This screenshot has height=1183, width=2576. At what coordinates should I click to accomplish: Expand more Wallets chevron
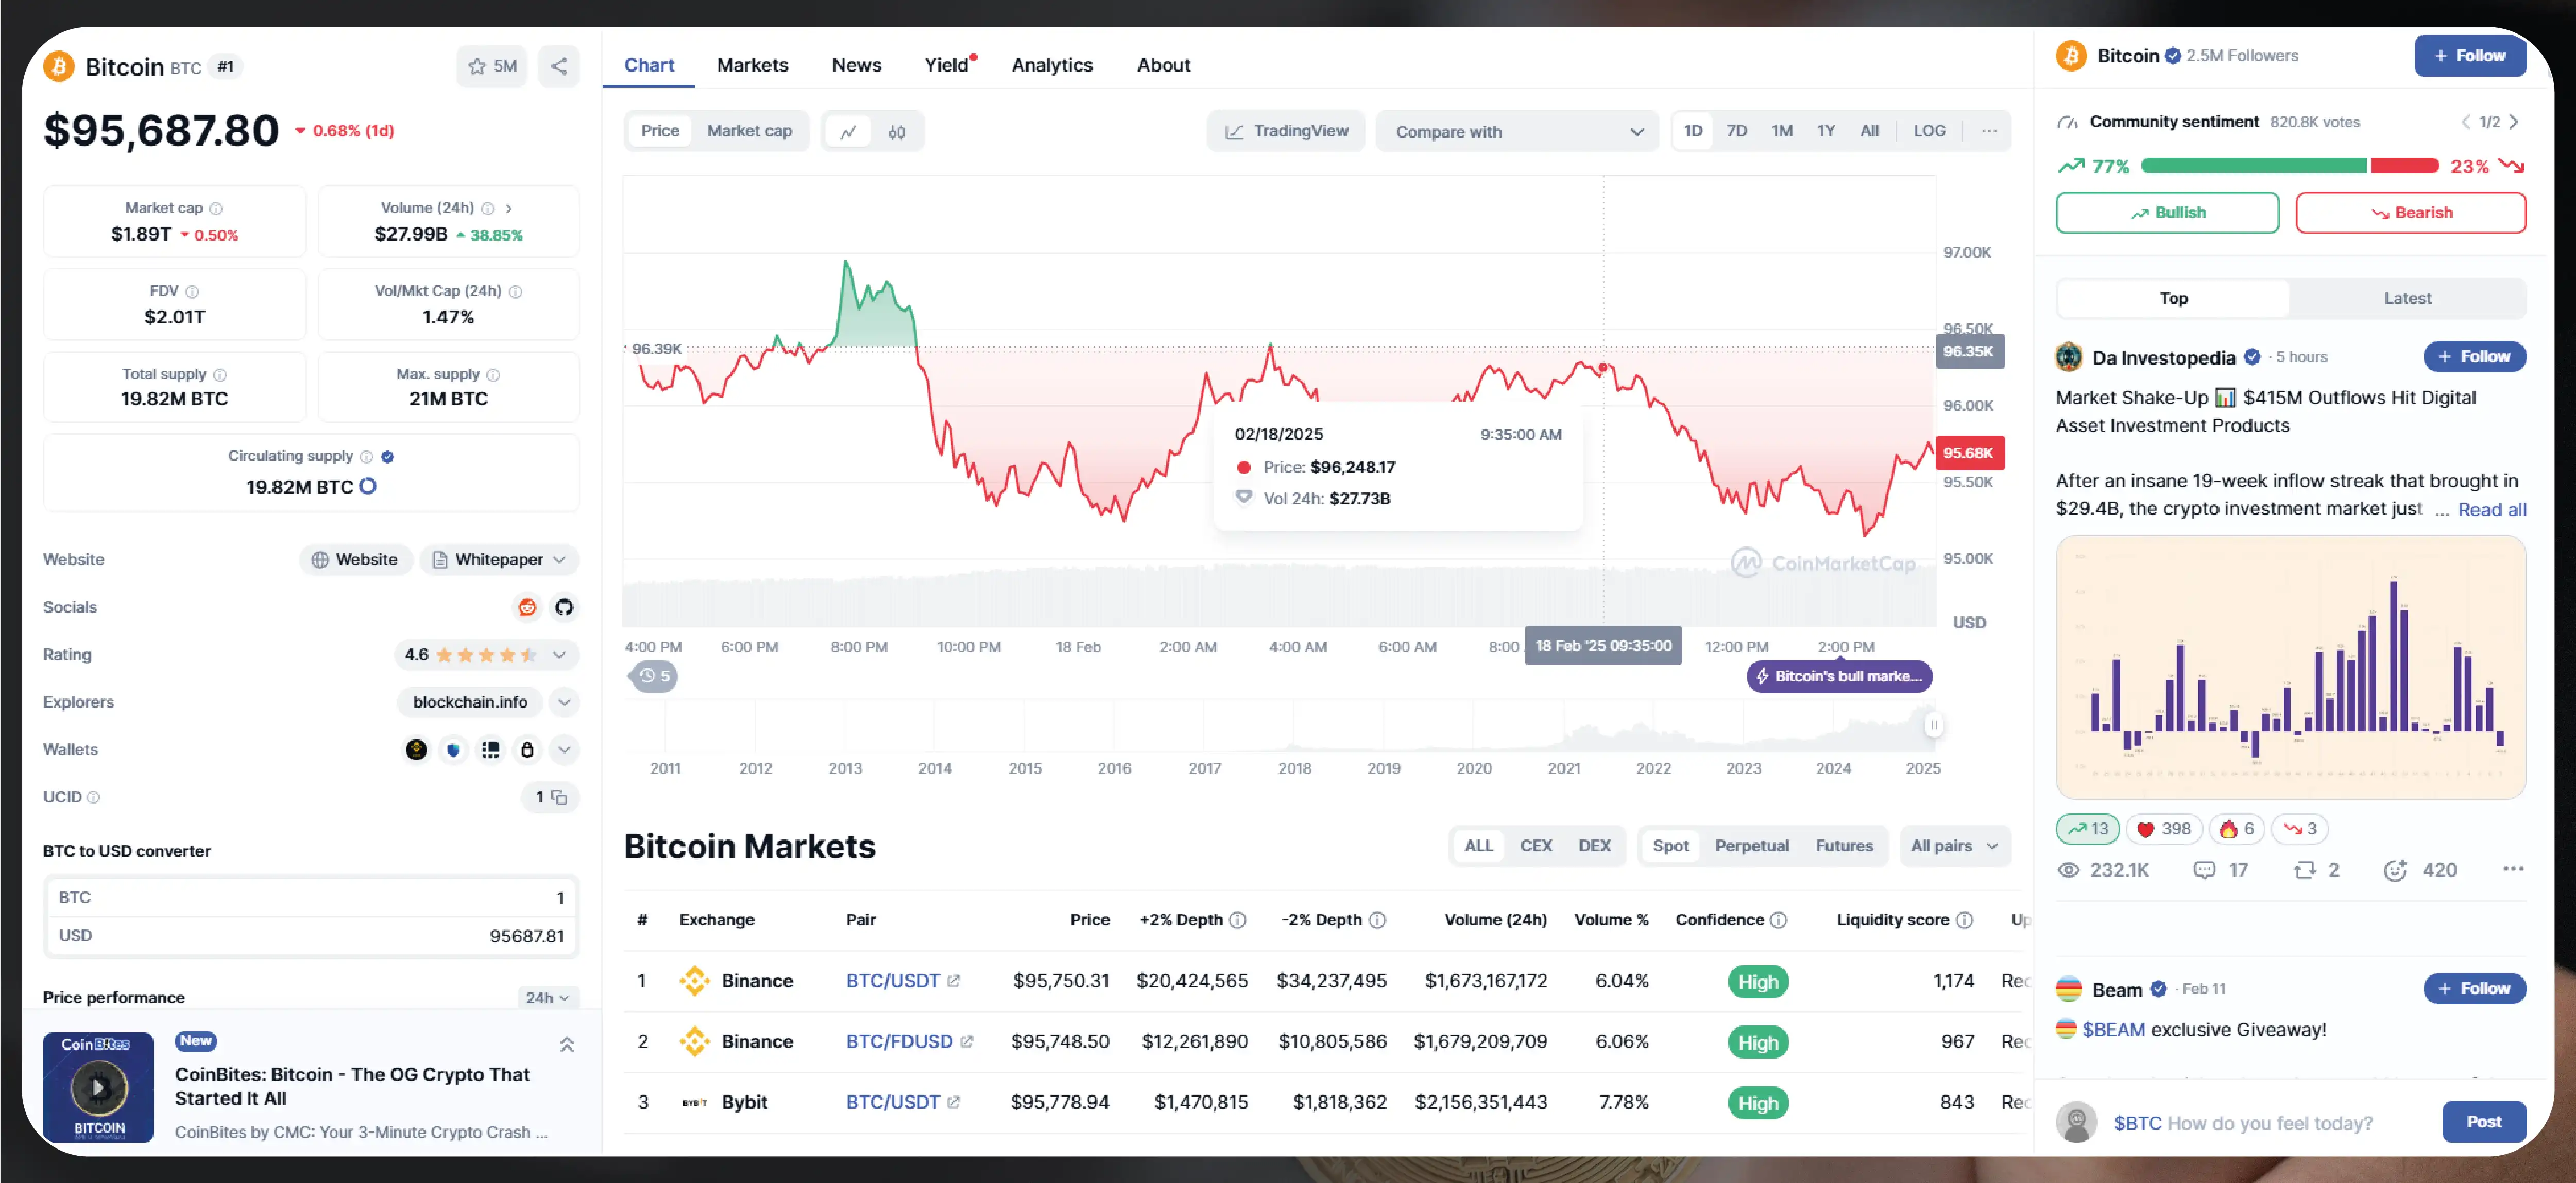[564, 750]
